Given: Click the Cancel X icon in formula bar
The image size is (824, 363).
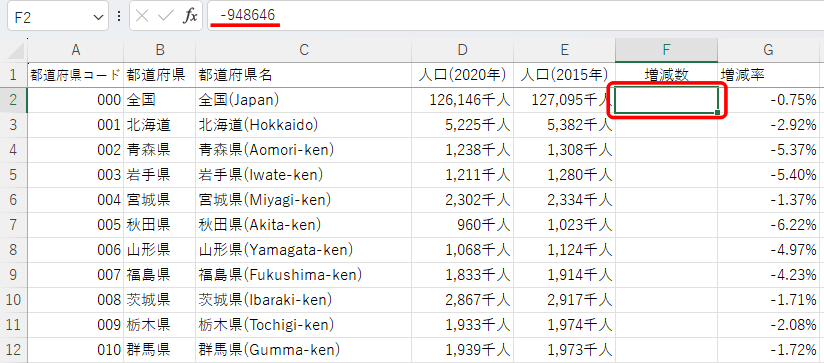Looking at the screenshot, I should point(142,16).
